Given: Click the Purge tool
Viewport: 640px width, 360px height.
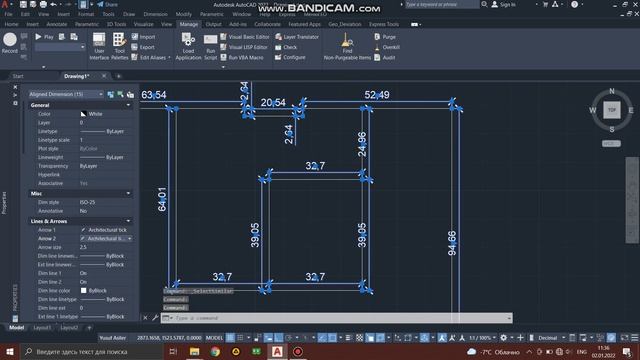Looking at the screenshot, I should point(385,37).
